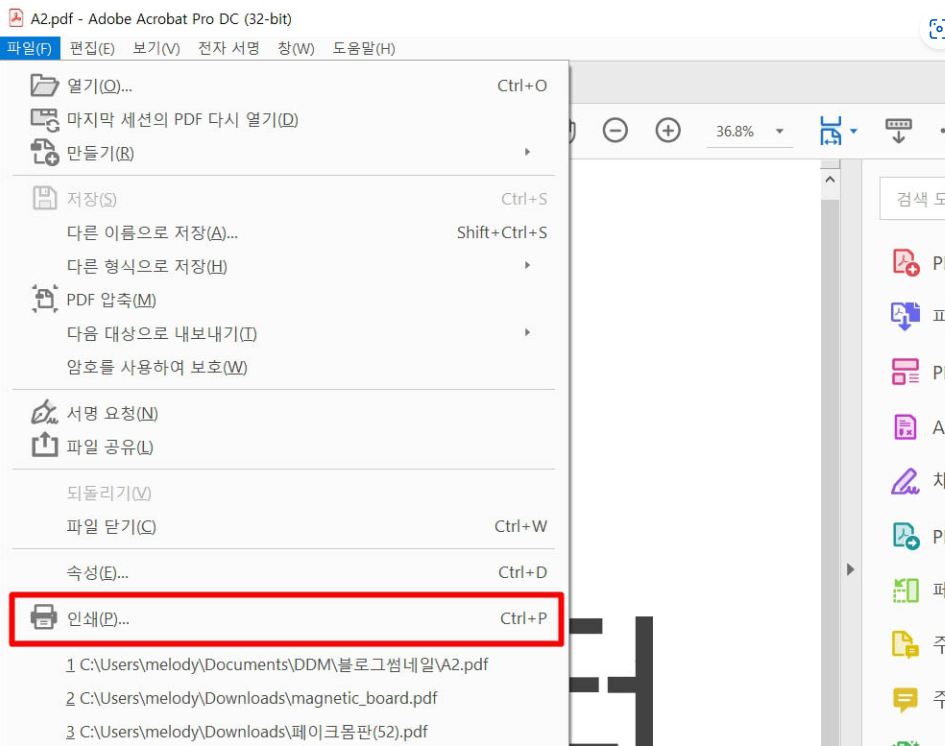The height and width of the screenshot is (746, 945).
Task: Click the share upload icon beside 파일 공유
Action: 45,445
